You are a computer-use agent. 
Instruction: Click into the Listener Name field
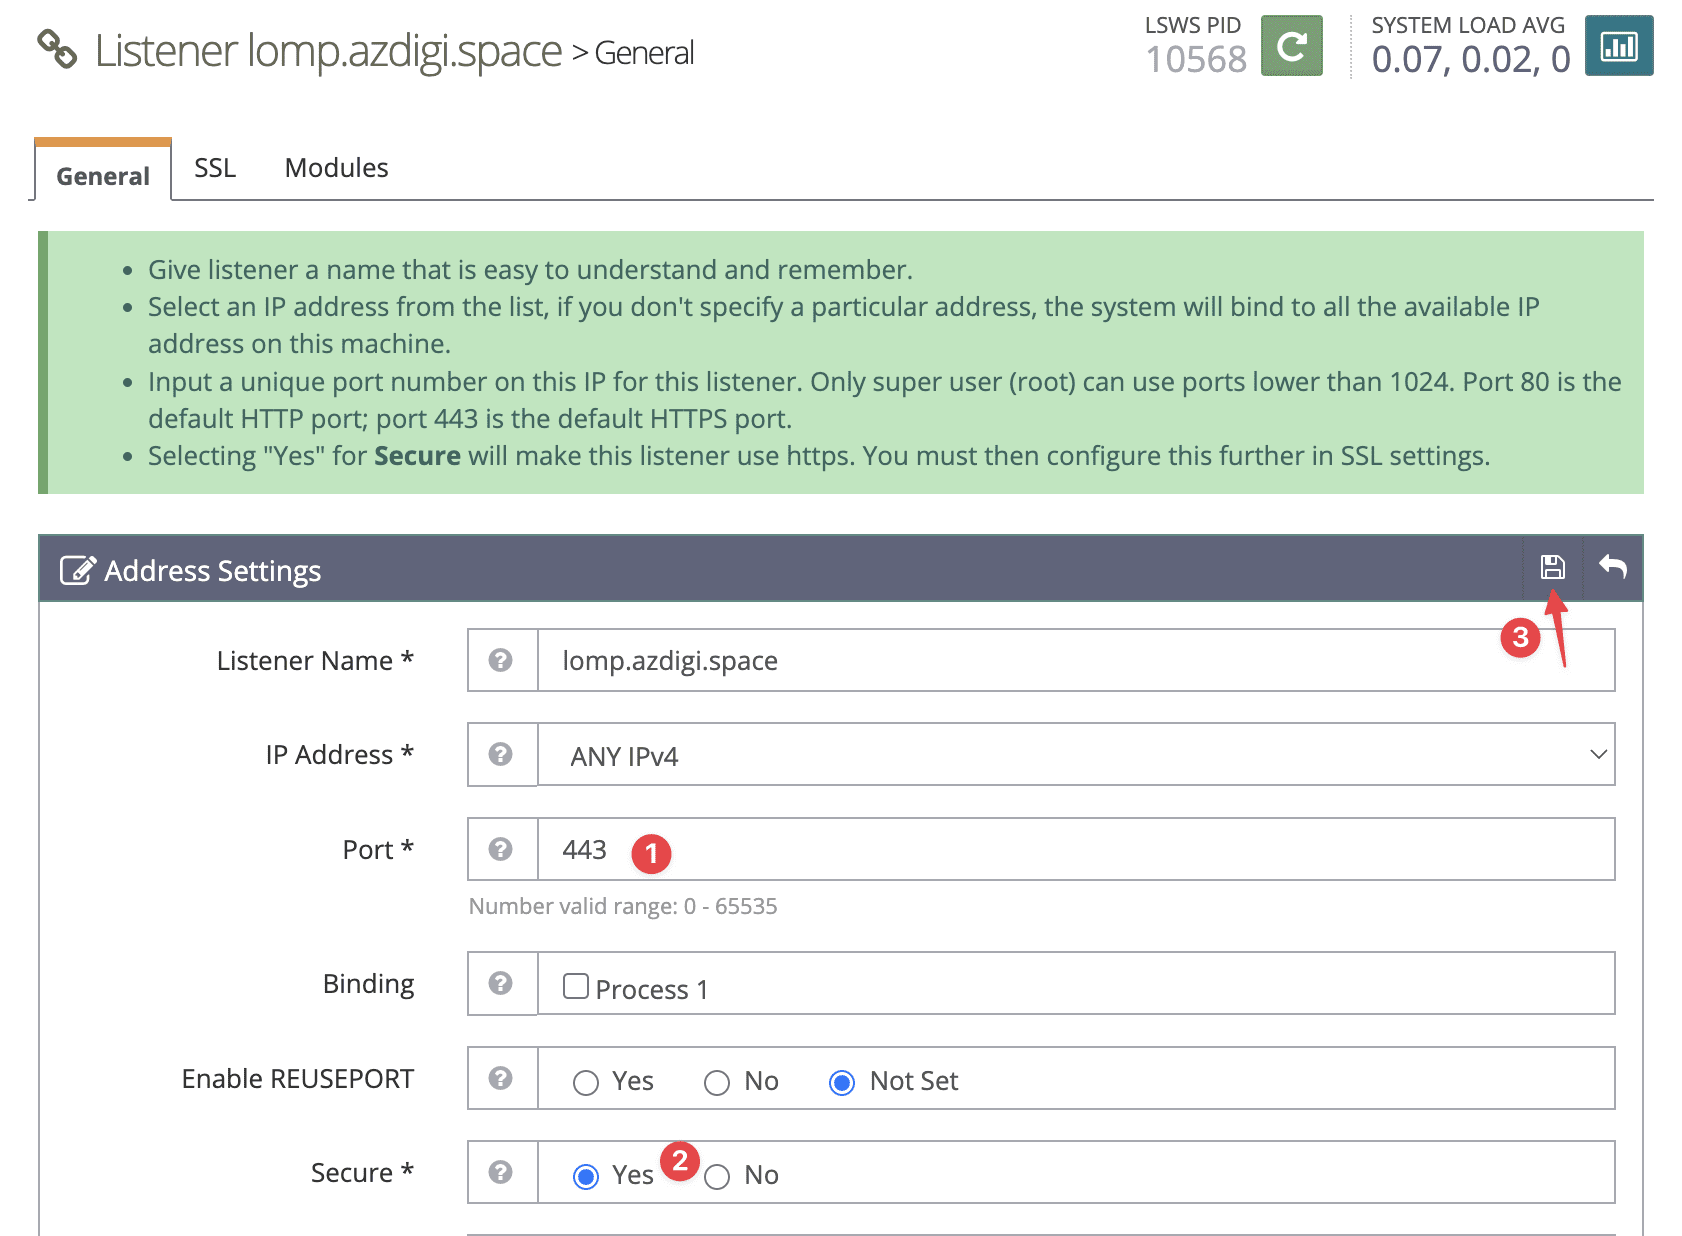[x=1020, y=660]
